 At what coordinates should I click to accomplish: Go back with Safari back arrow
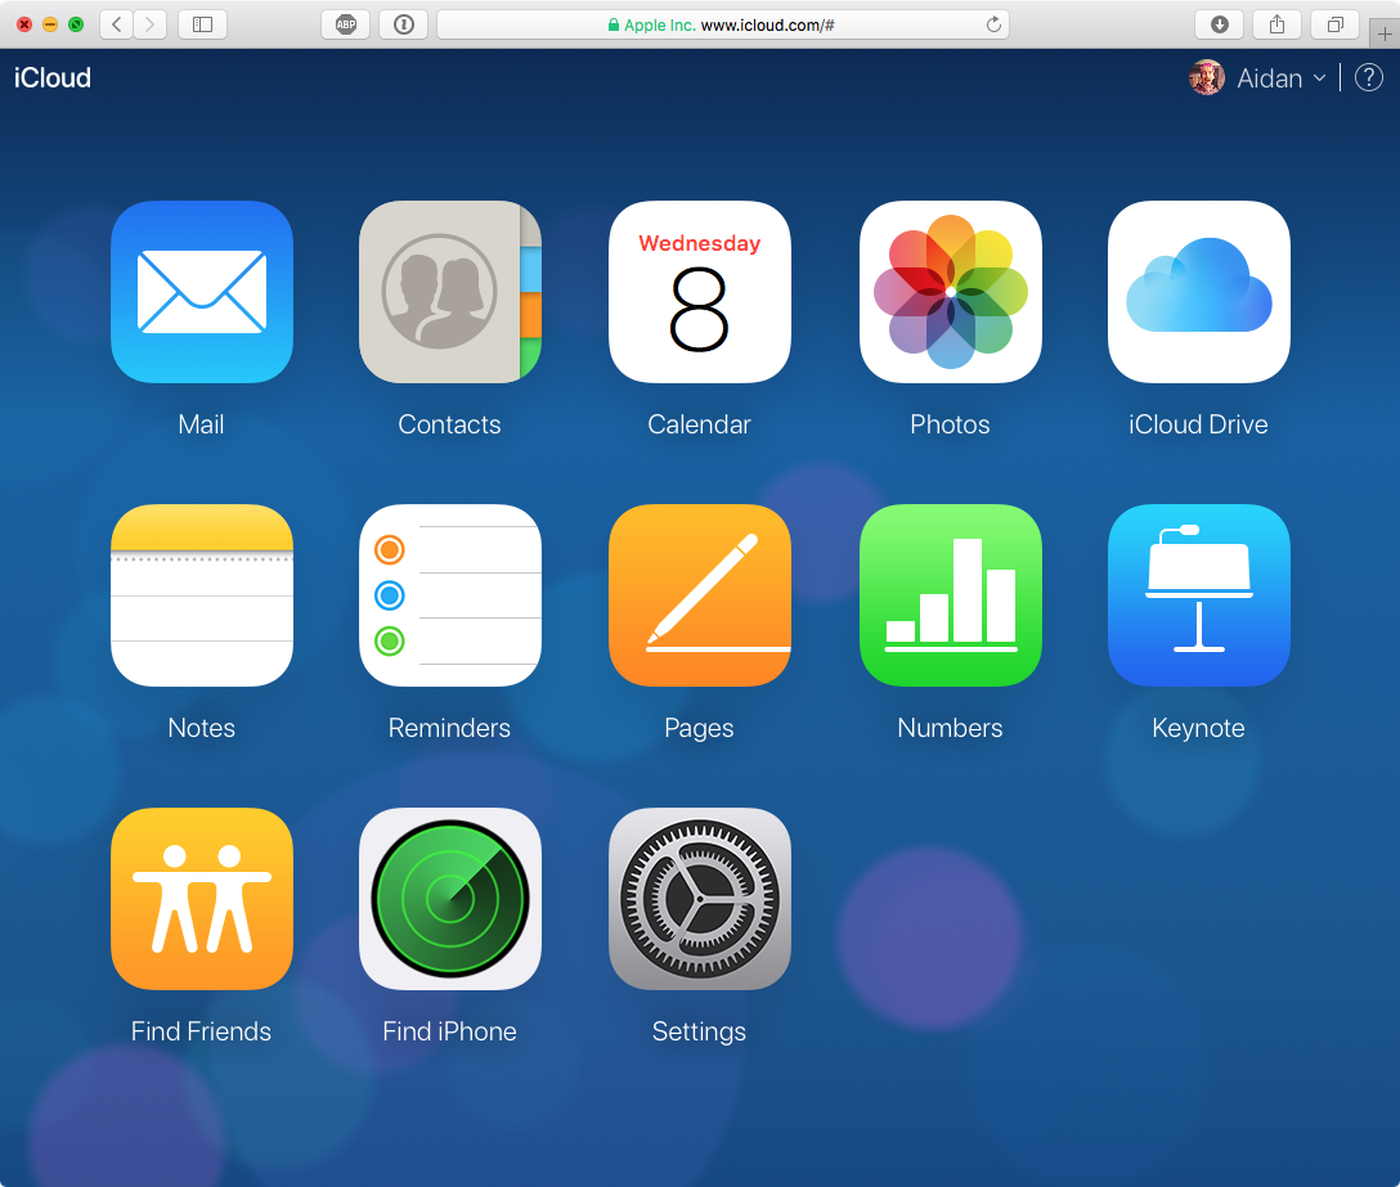(117, 24)
